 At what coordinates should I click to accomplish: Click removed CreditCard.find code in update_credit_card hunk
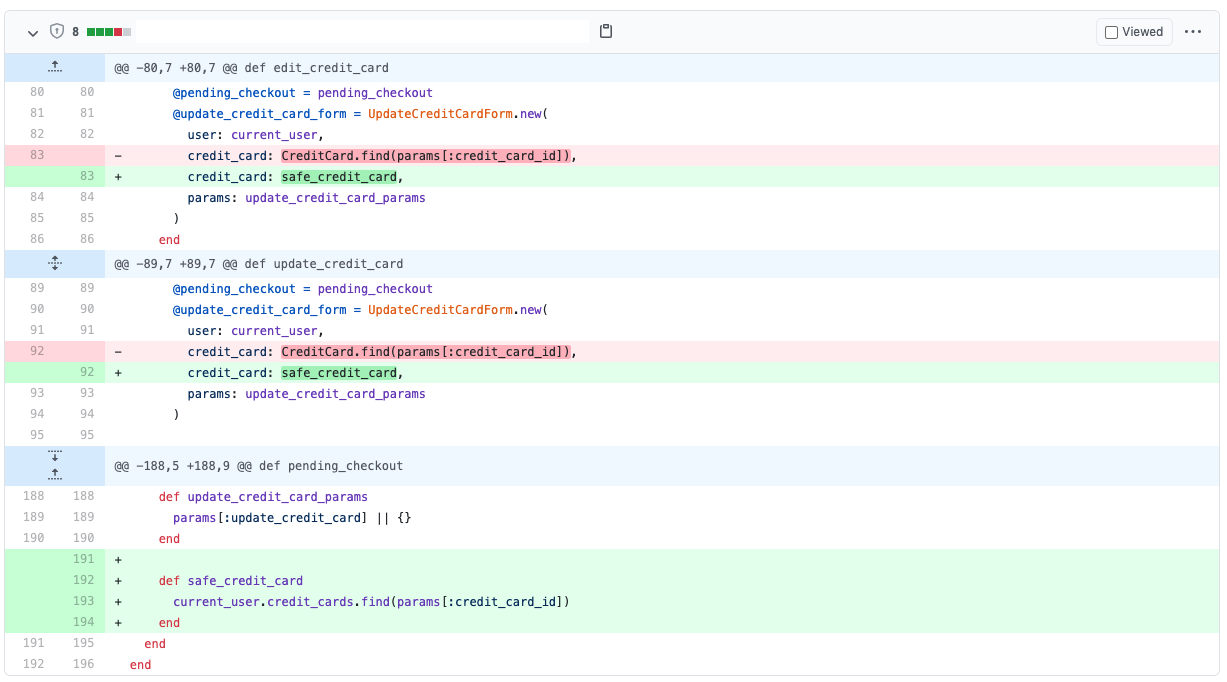tap(426, 352)
